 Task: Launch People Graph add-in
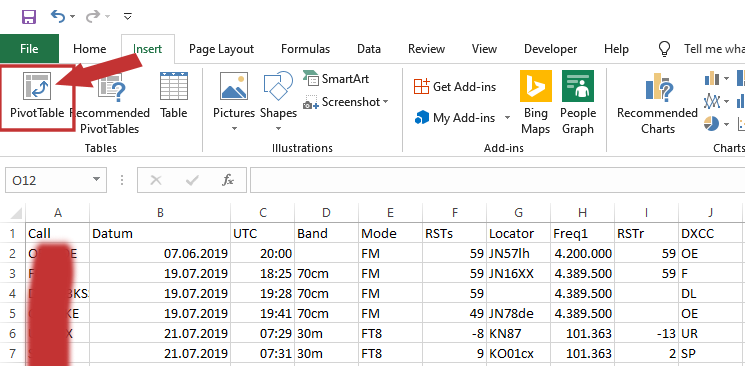pyautogui.click(x=578, y=102)
